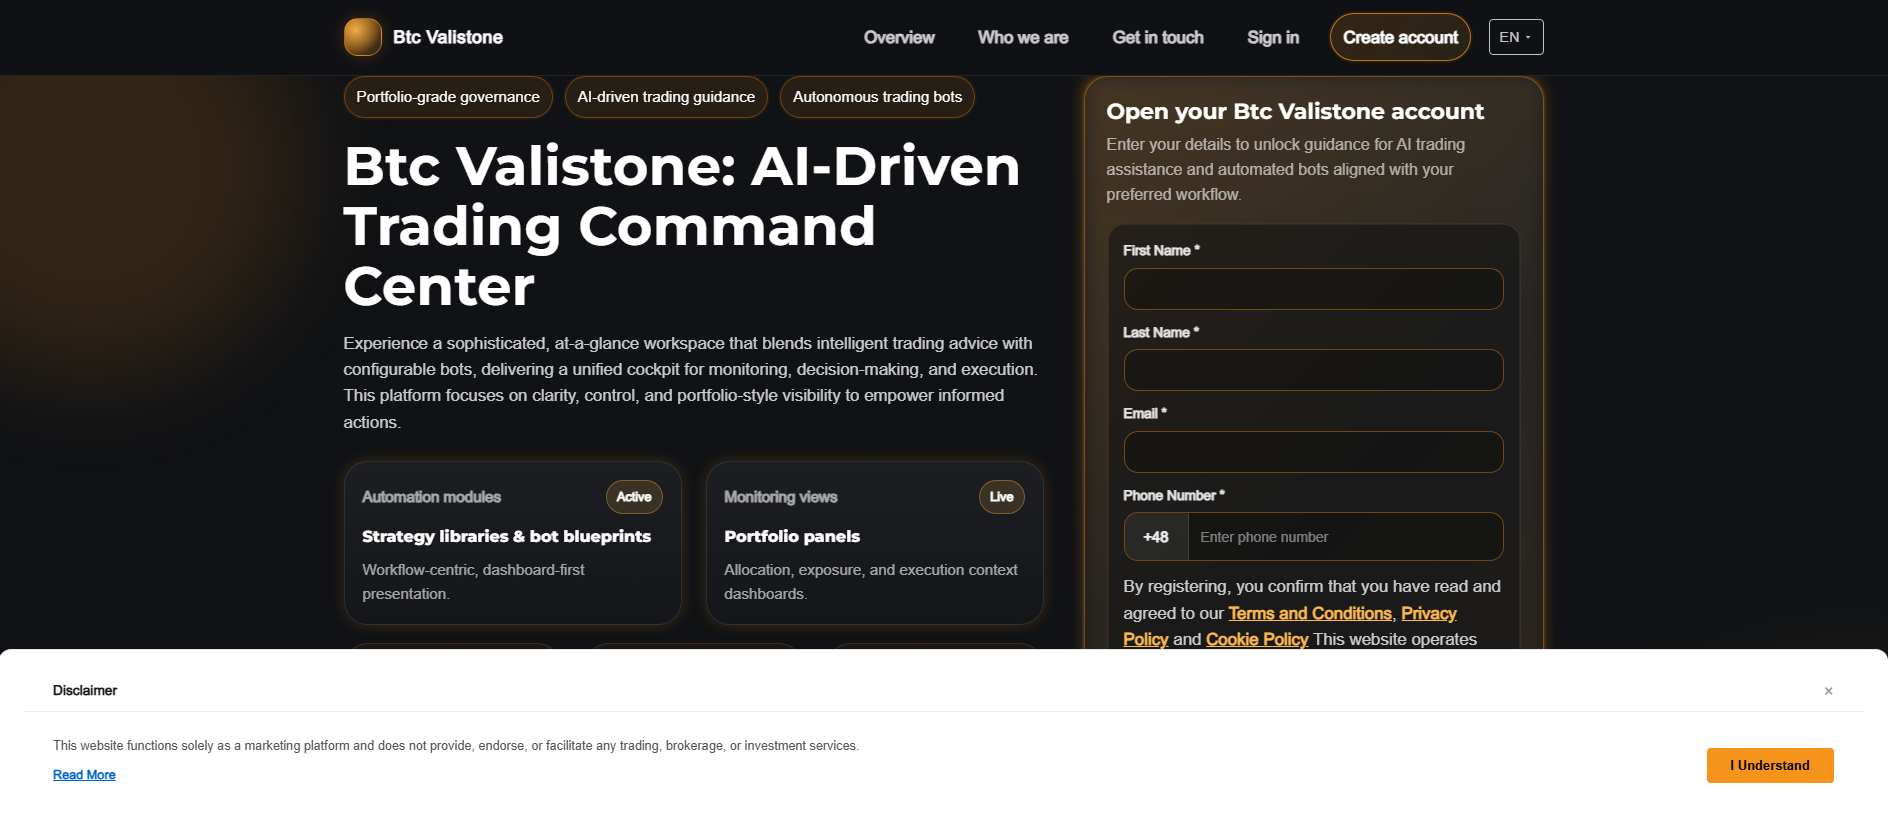The image size is (1888, 818).
Task: Open the Privacy Policy link
Action: pos(1429,613)
